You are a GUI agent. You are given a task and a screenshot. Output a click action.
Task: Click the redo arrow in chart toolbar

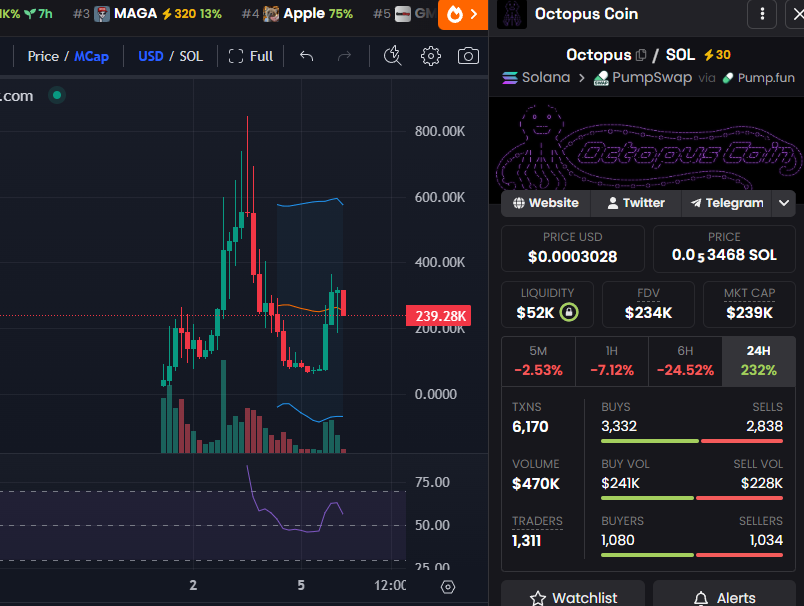coord(345,56)
